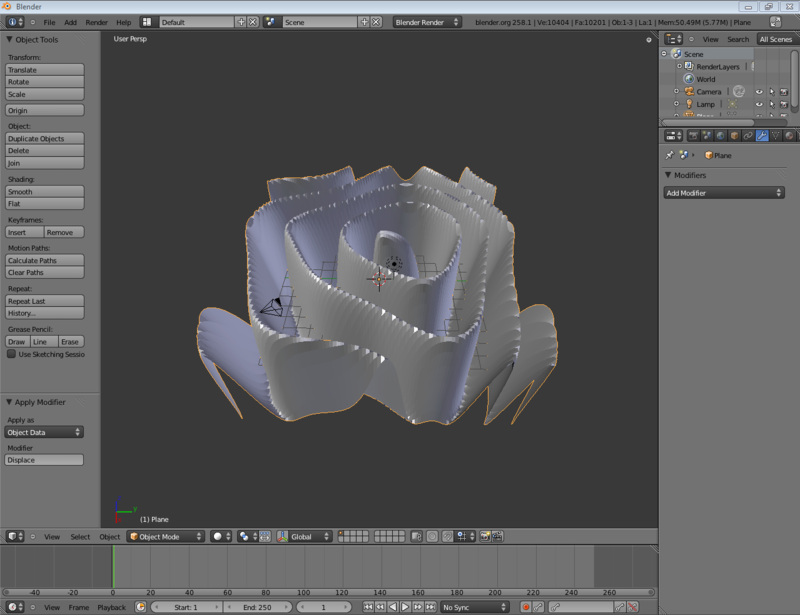Image resolution: width=800 pixels, height=615 pixels.
Task: Click the fullscreen toggle icon top-right
Action: [776, 22]
